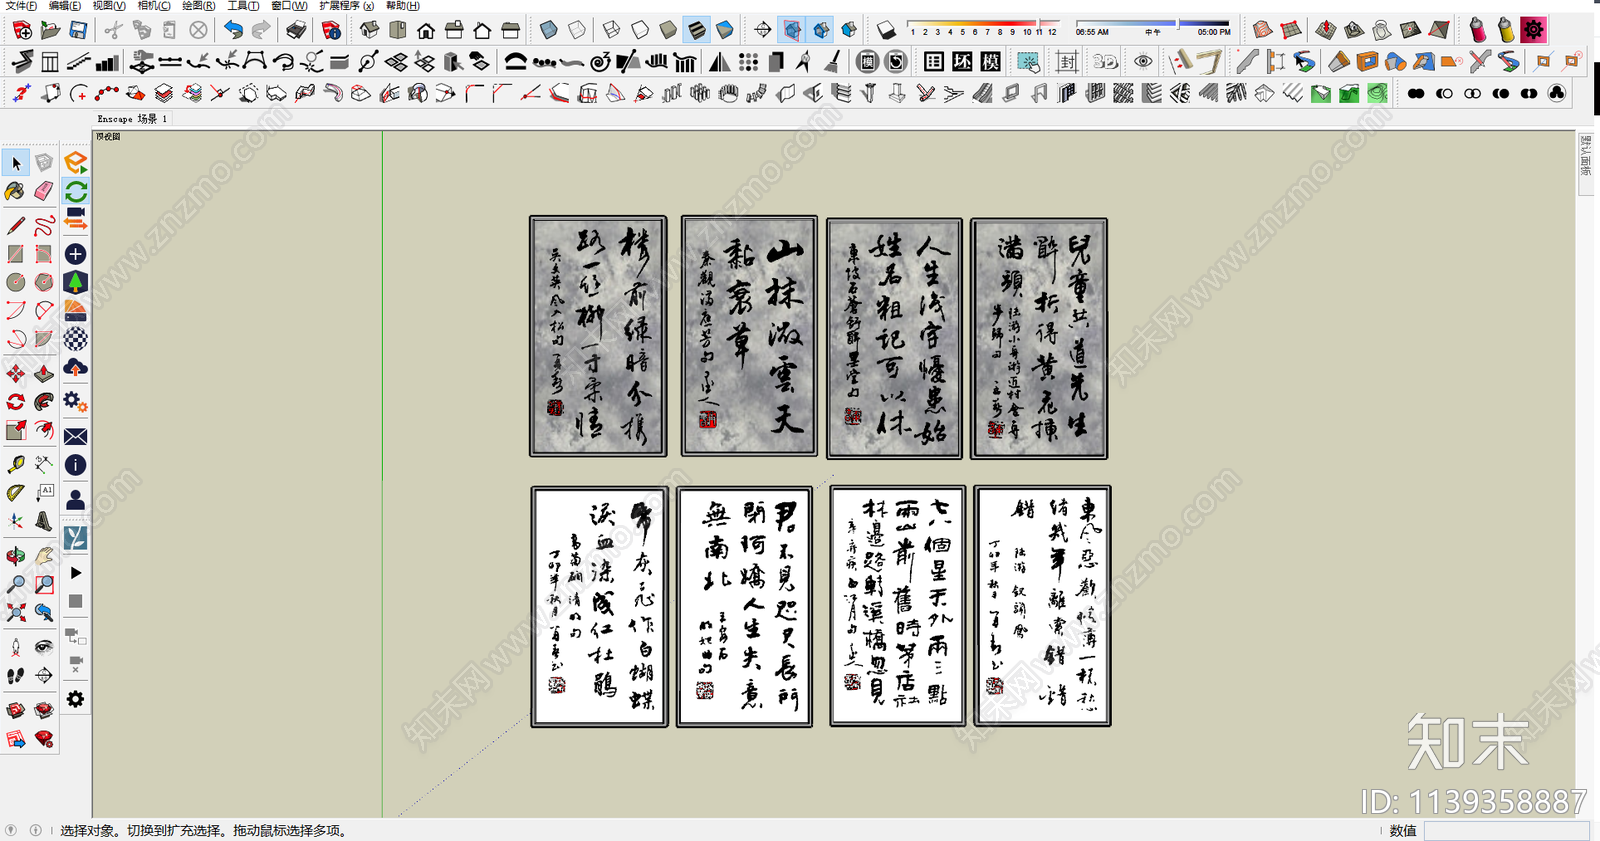Image resolution: width=1600 pixels, height=841 pixels.
Task: Choose the 3D Text tool
Action: [44, 521]
